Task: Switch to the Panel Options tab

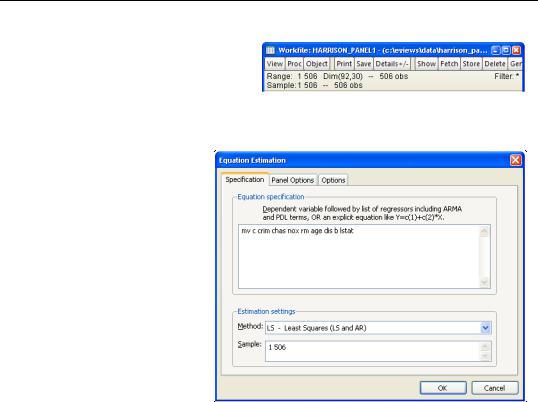Action: point(292,180)
